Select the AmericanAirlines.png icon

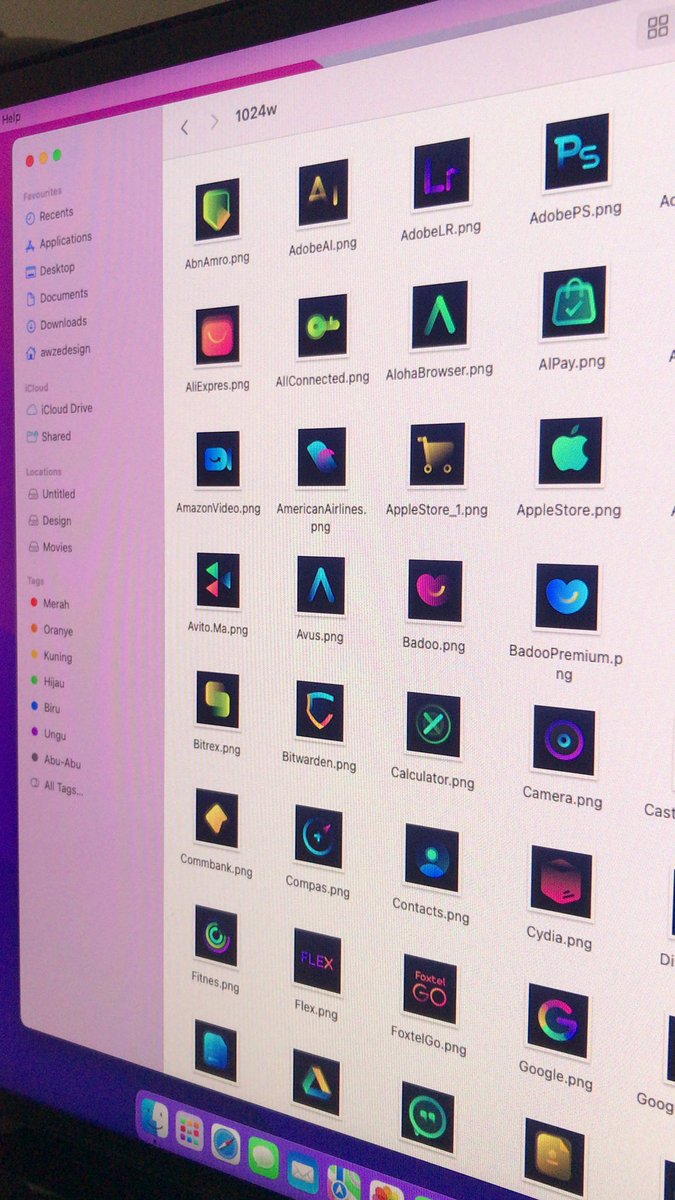pyautogui.click(x=321, y=457)
